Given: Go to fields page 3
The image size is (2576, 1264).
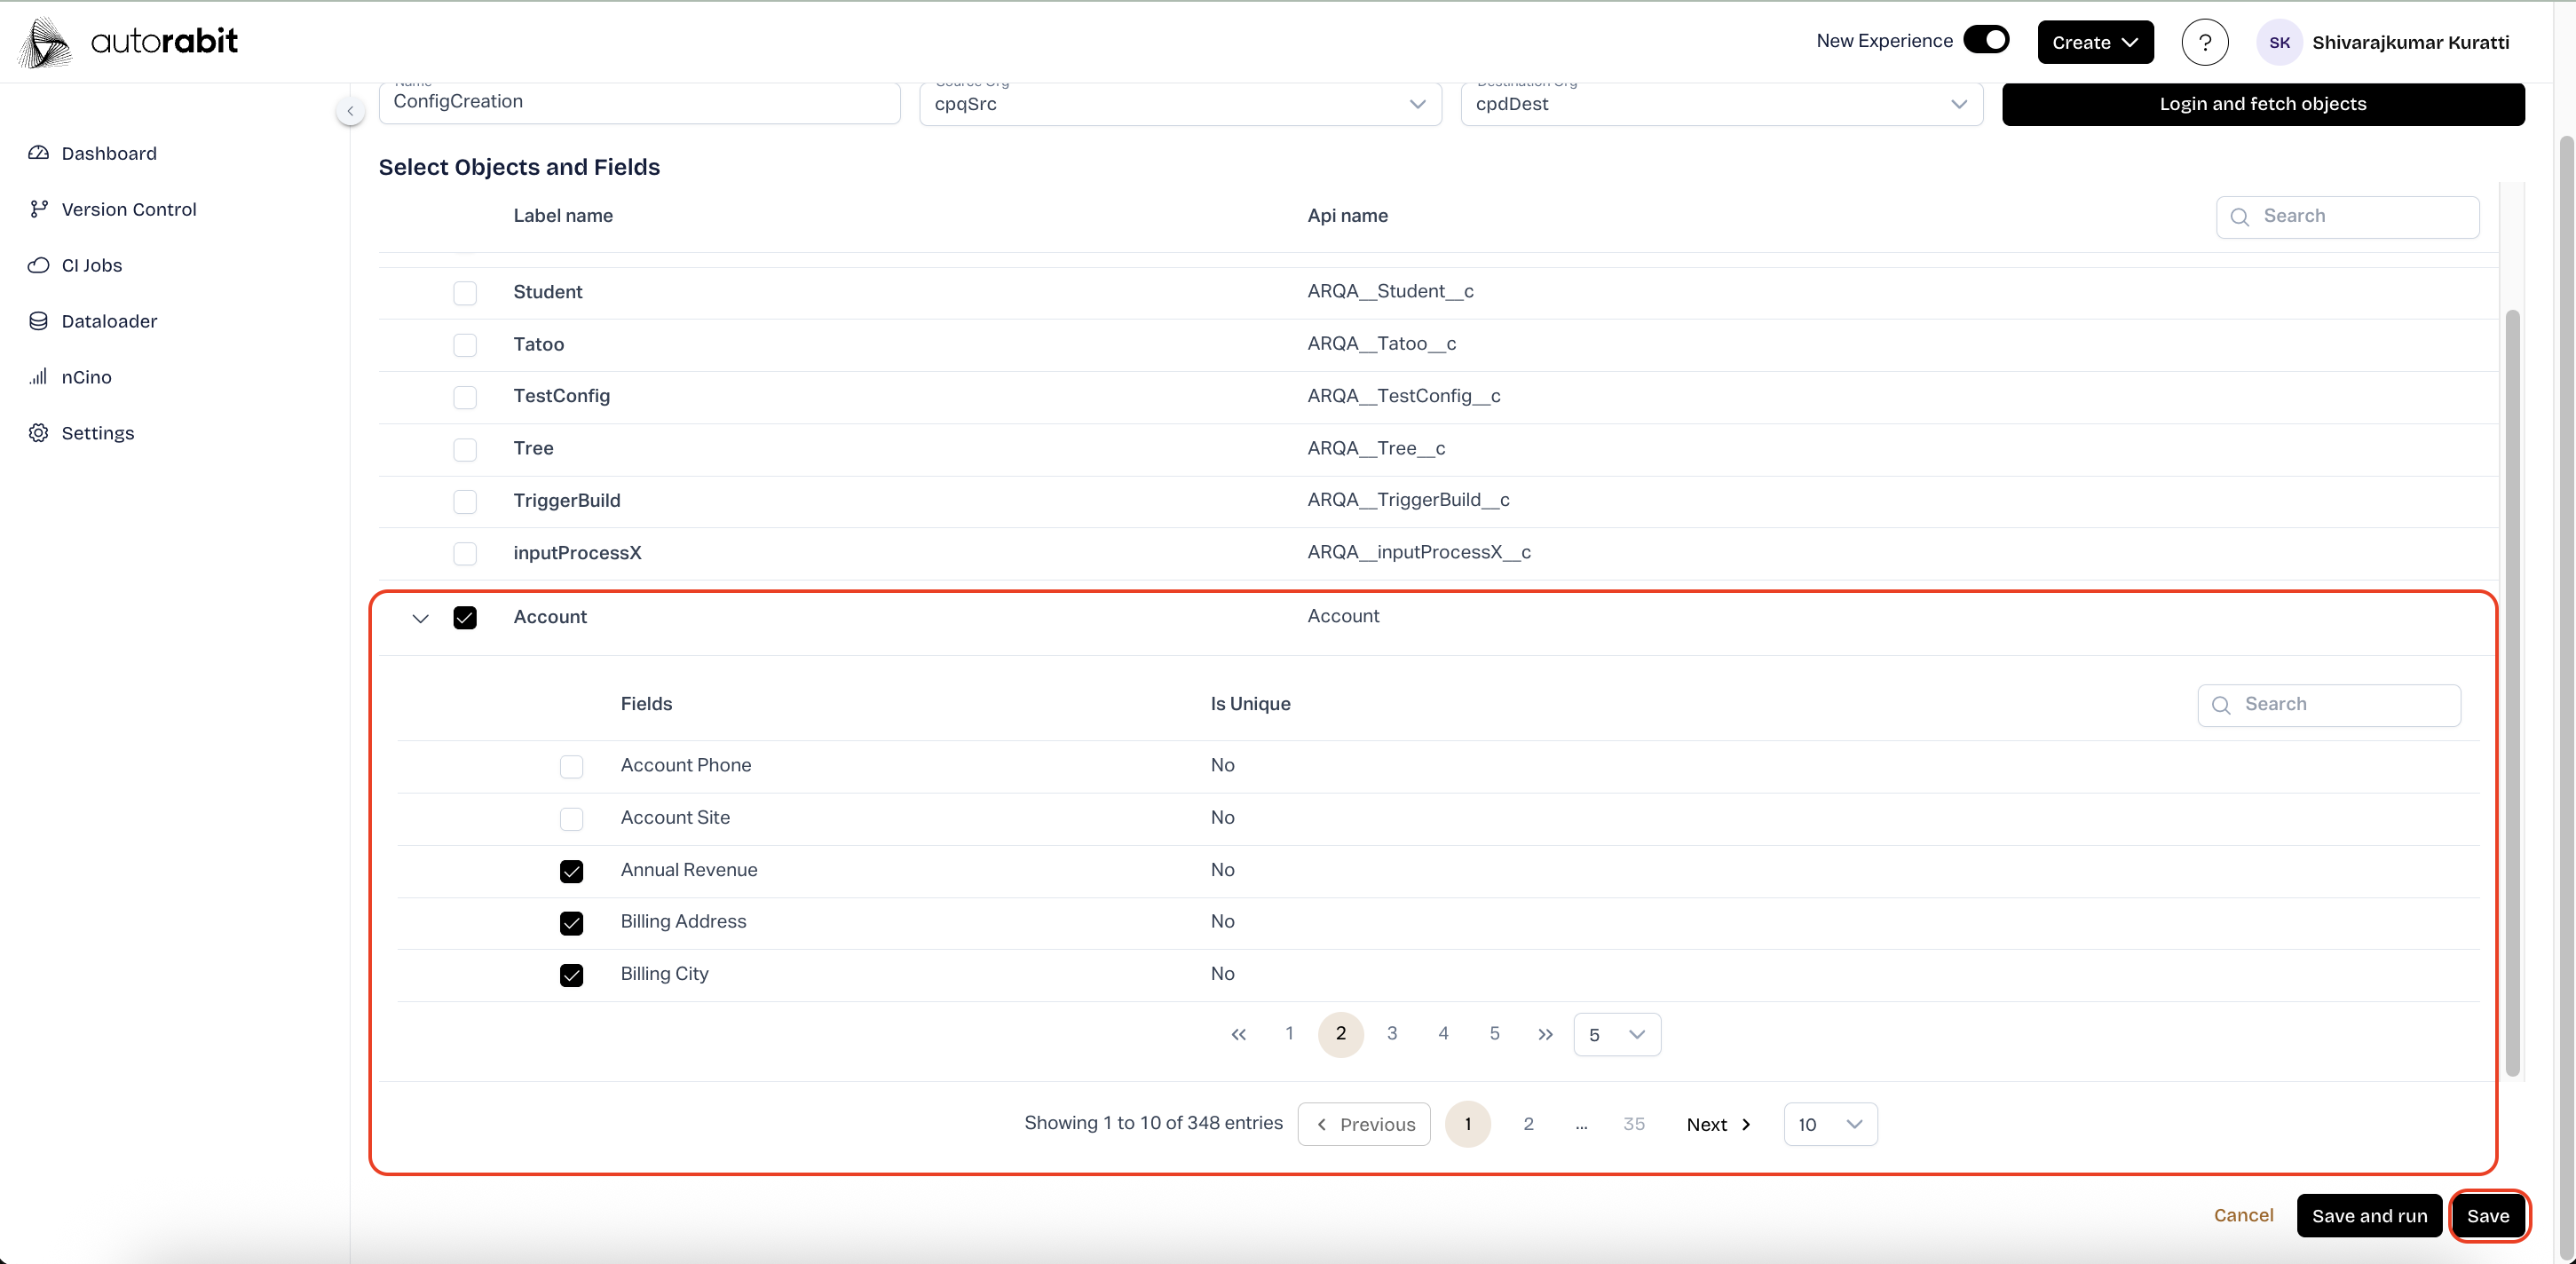Looking at the screenshot, I should coord(1392,1033).
